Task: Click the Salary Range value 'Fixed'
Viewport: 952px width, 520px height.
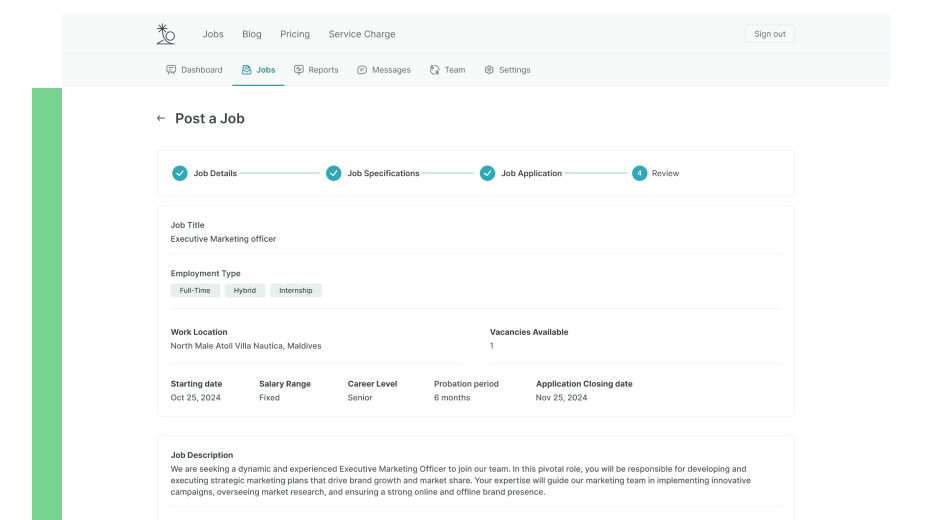Action: [270, 397]
